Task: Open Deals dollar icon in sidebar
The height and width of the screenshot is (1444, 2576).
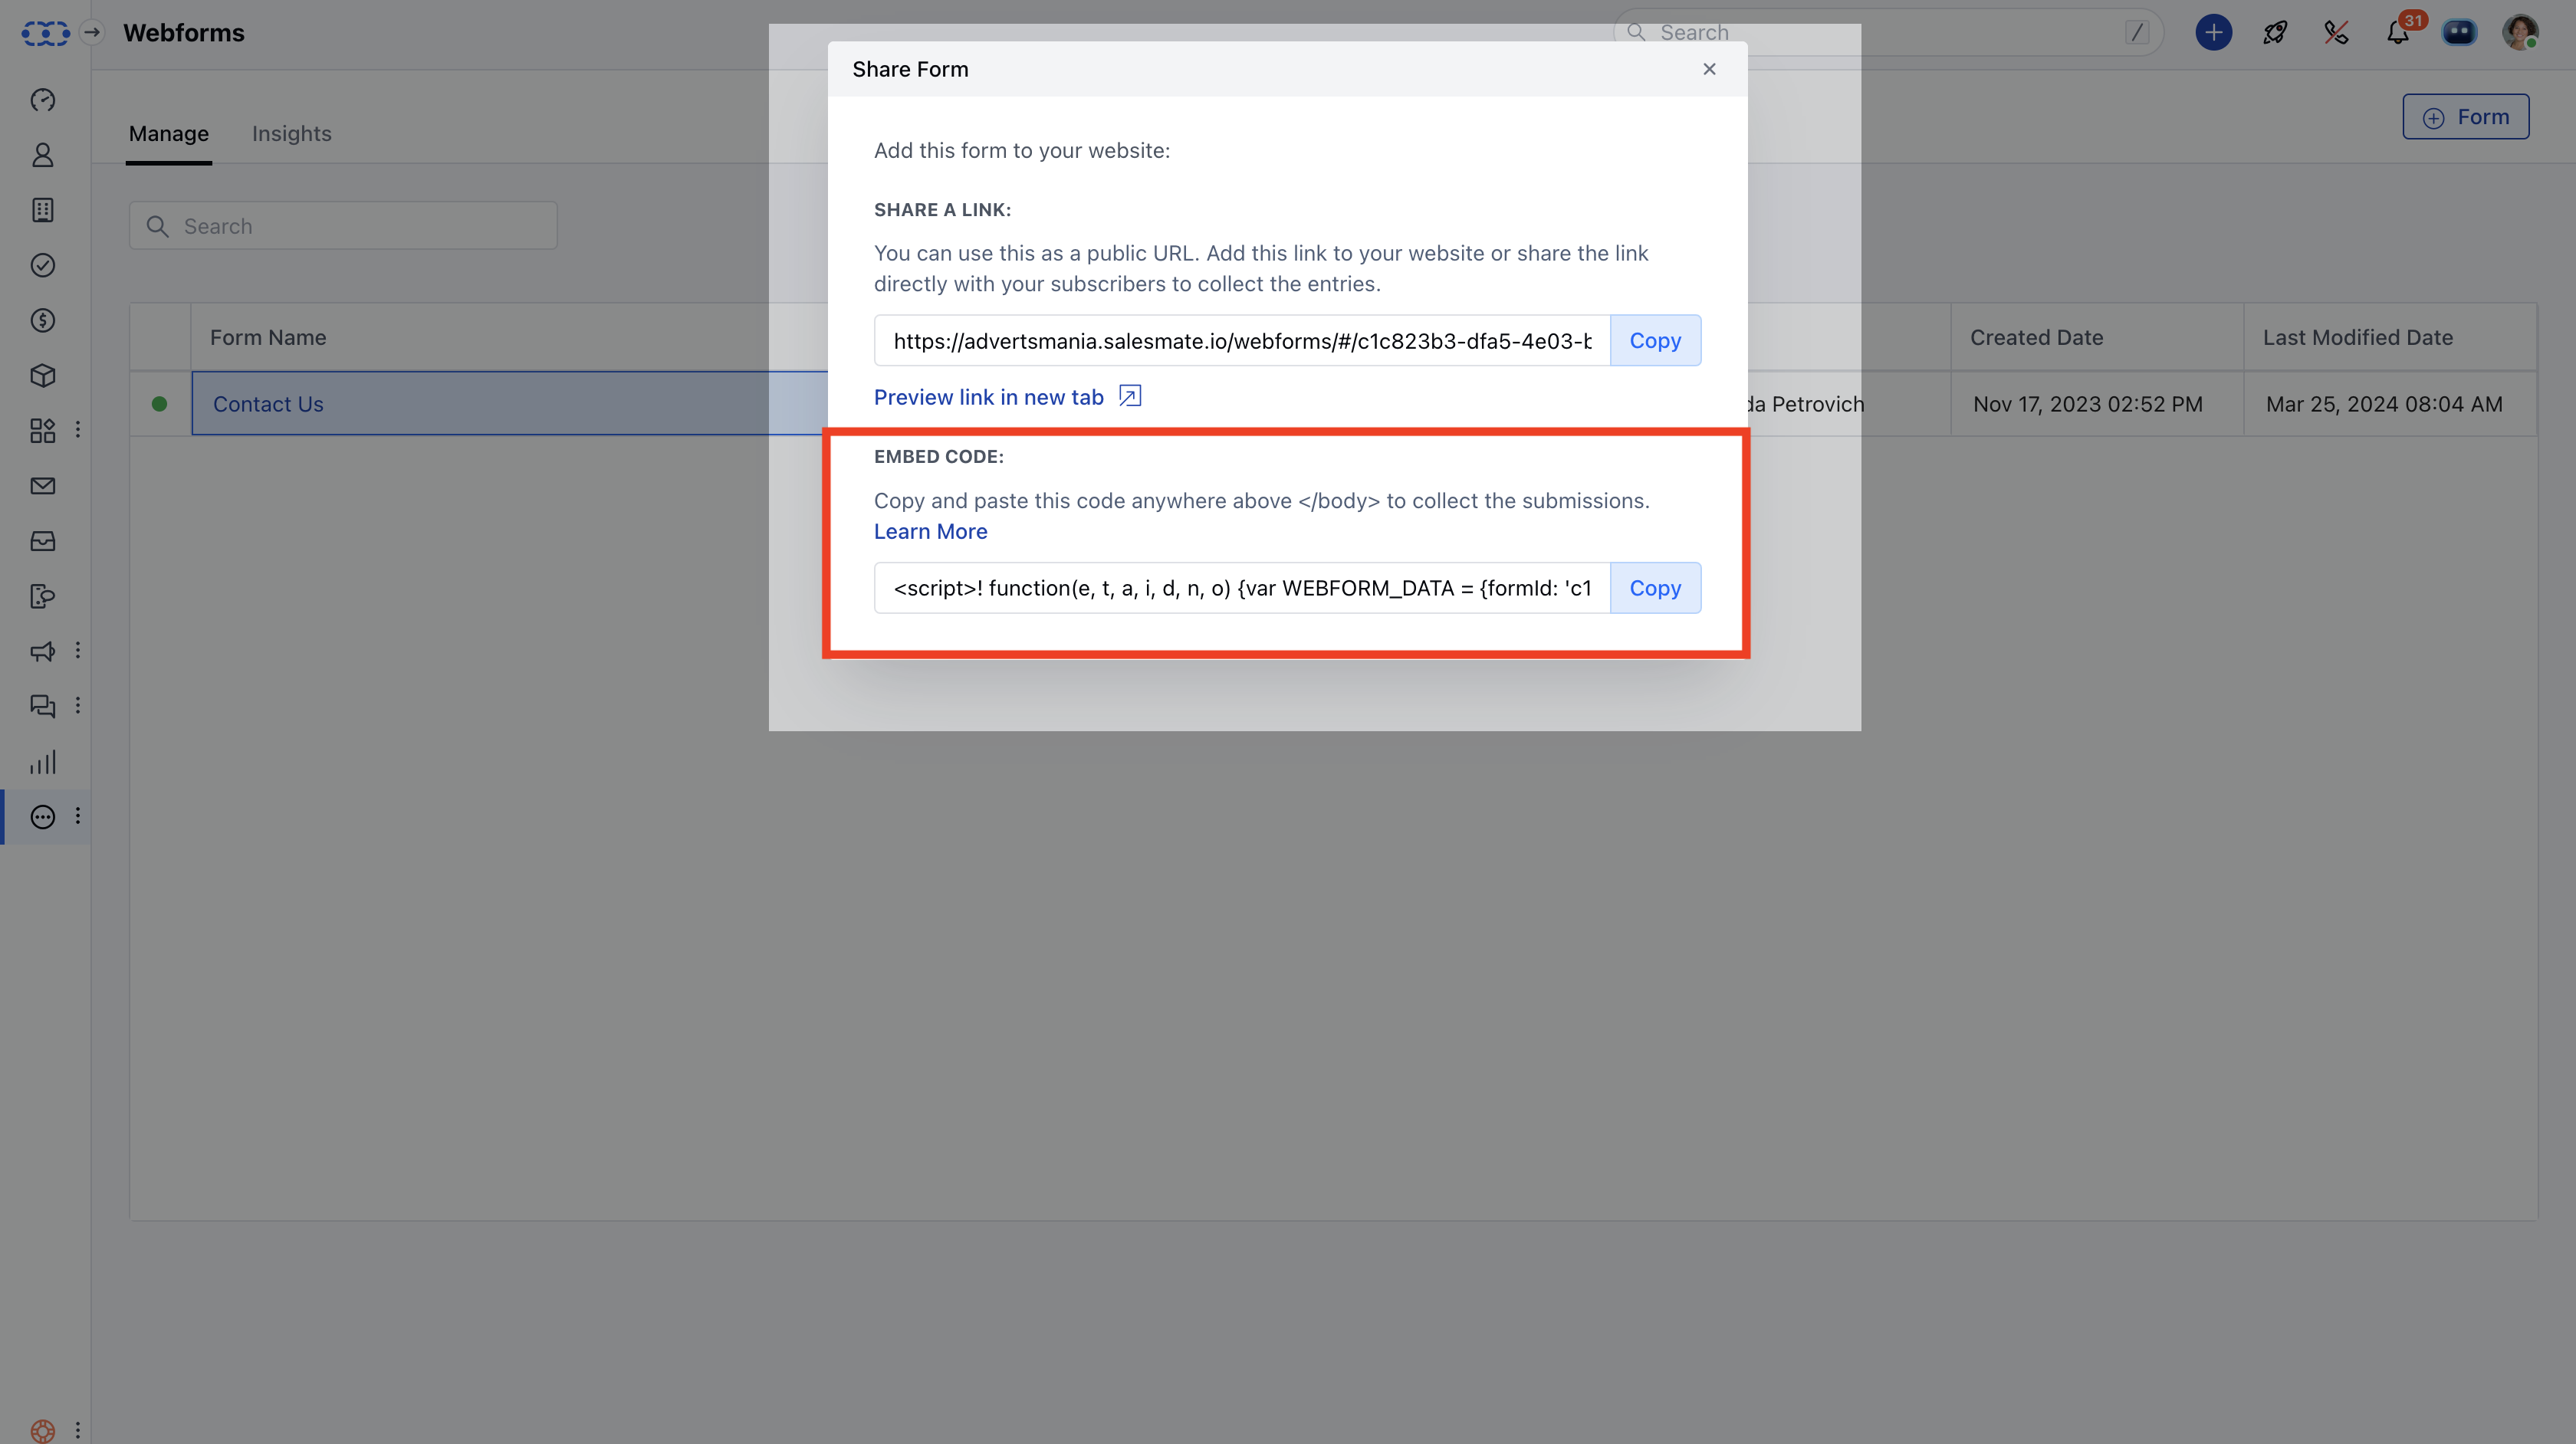Action: (x=43, y=320)
